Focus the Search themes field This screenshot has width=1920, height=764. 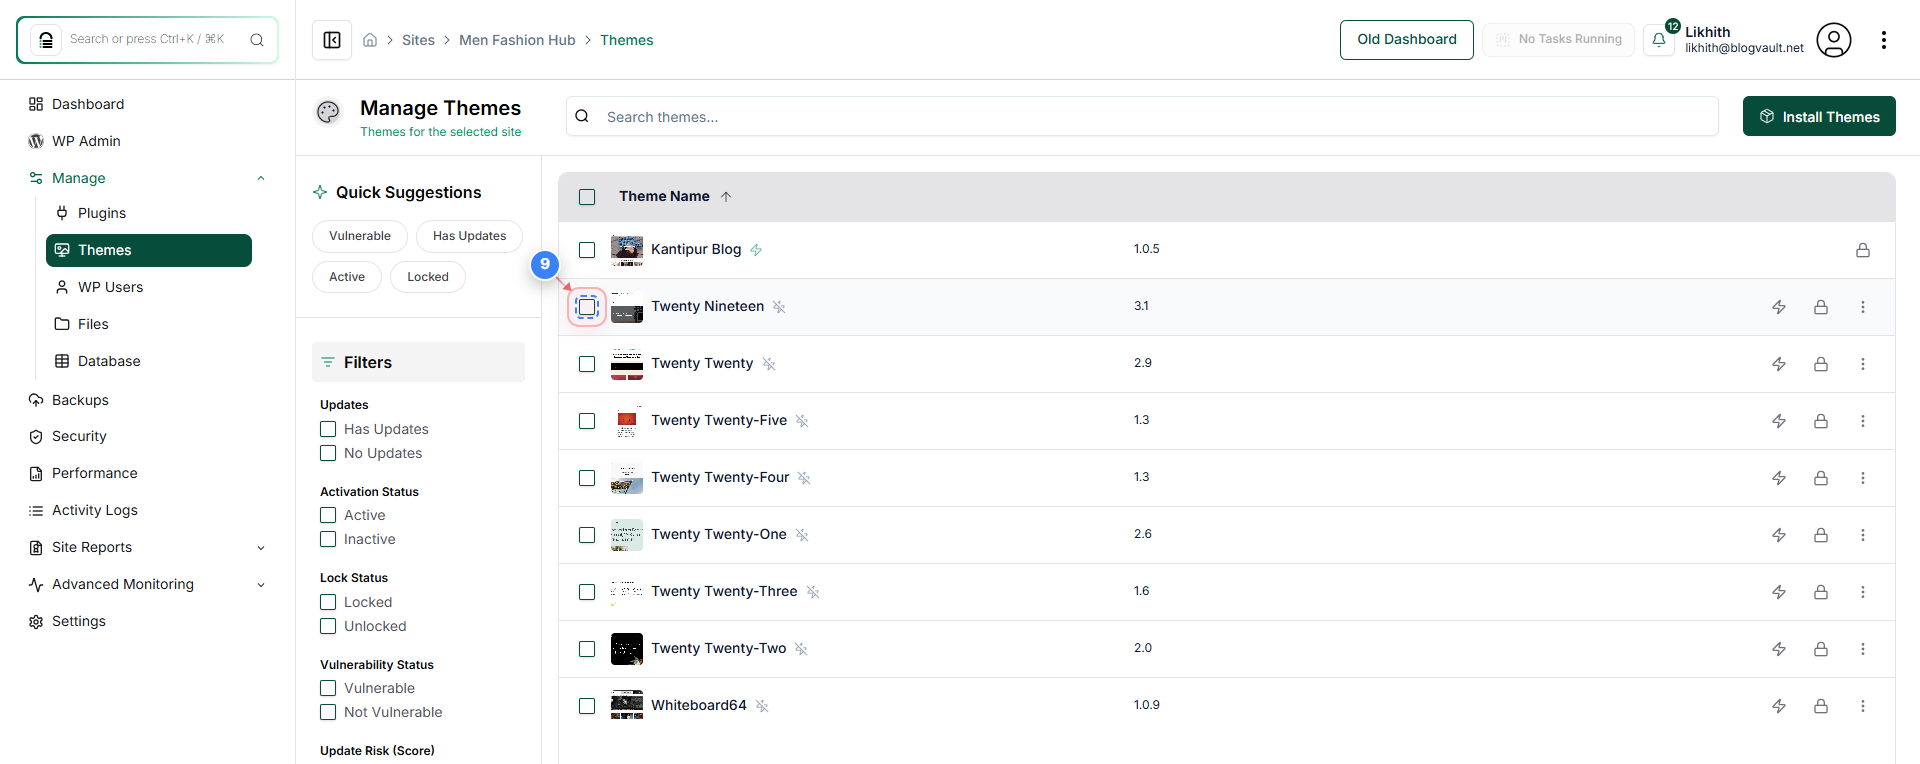(x=1142, y=116)
